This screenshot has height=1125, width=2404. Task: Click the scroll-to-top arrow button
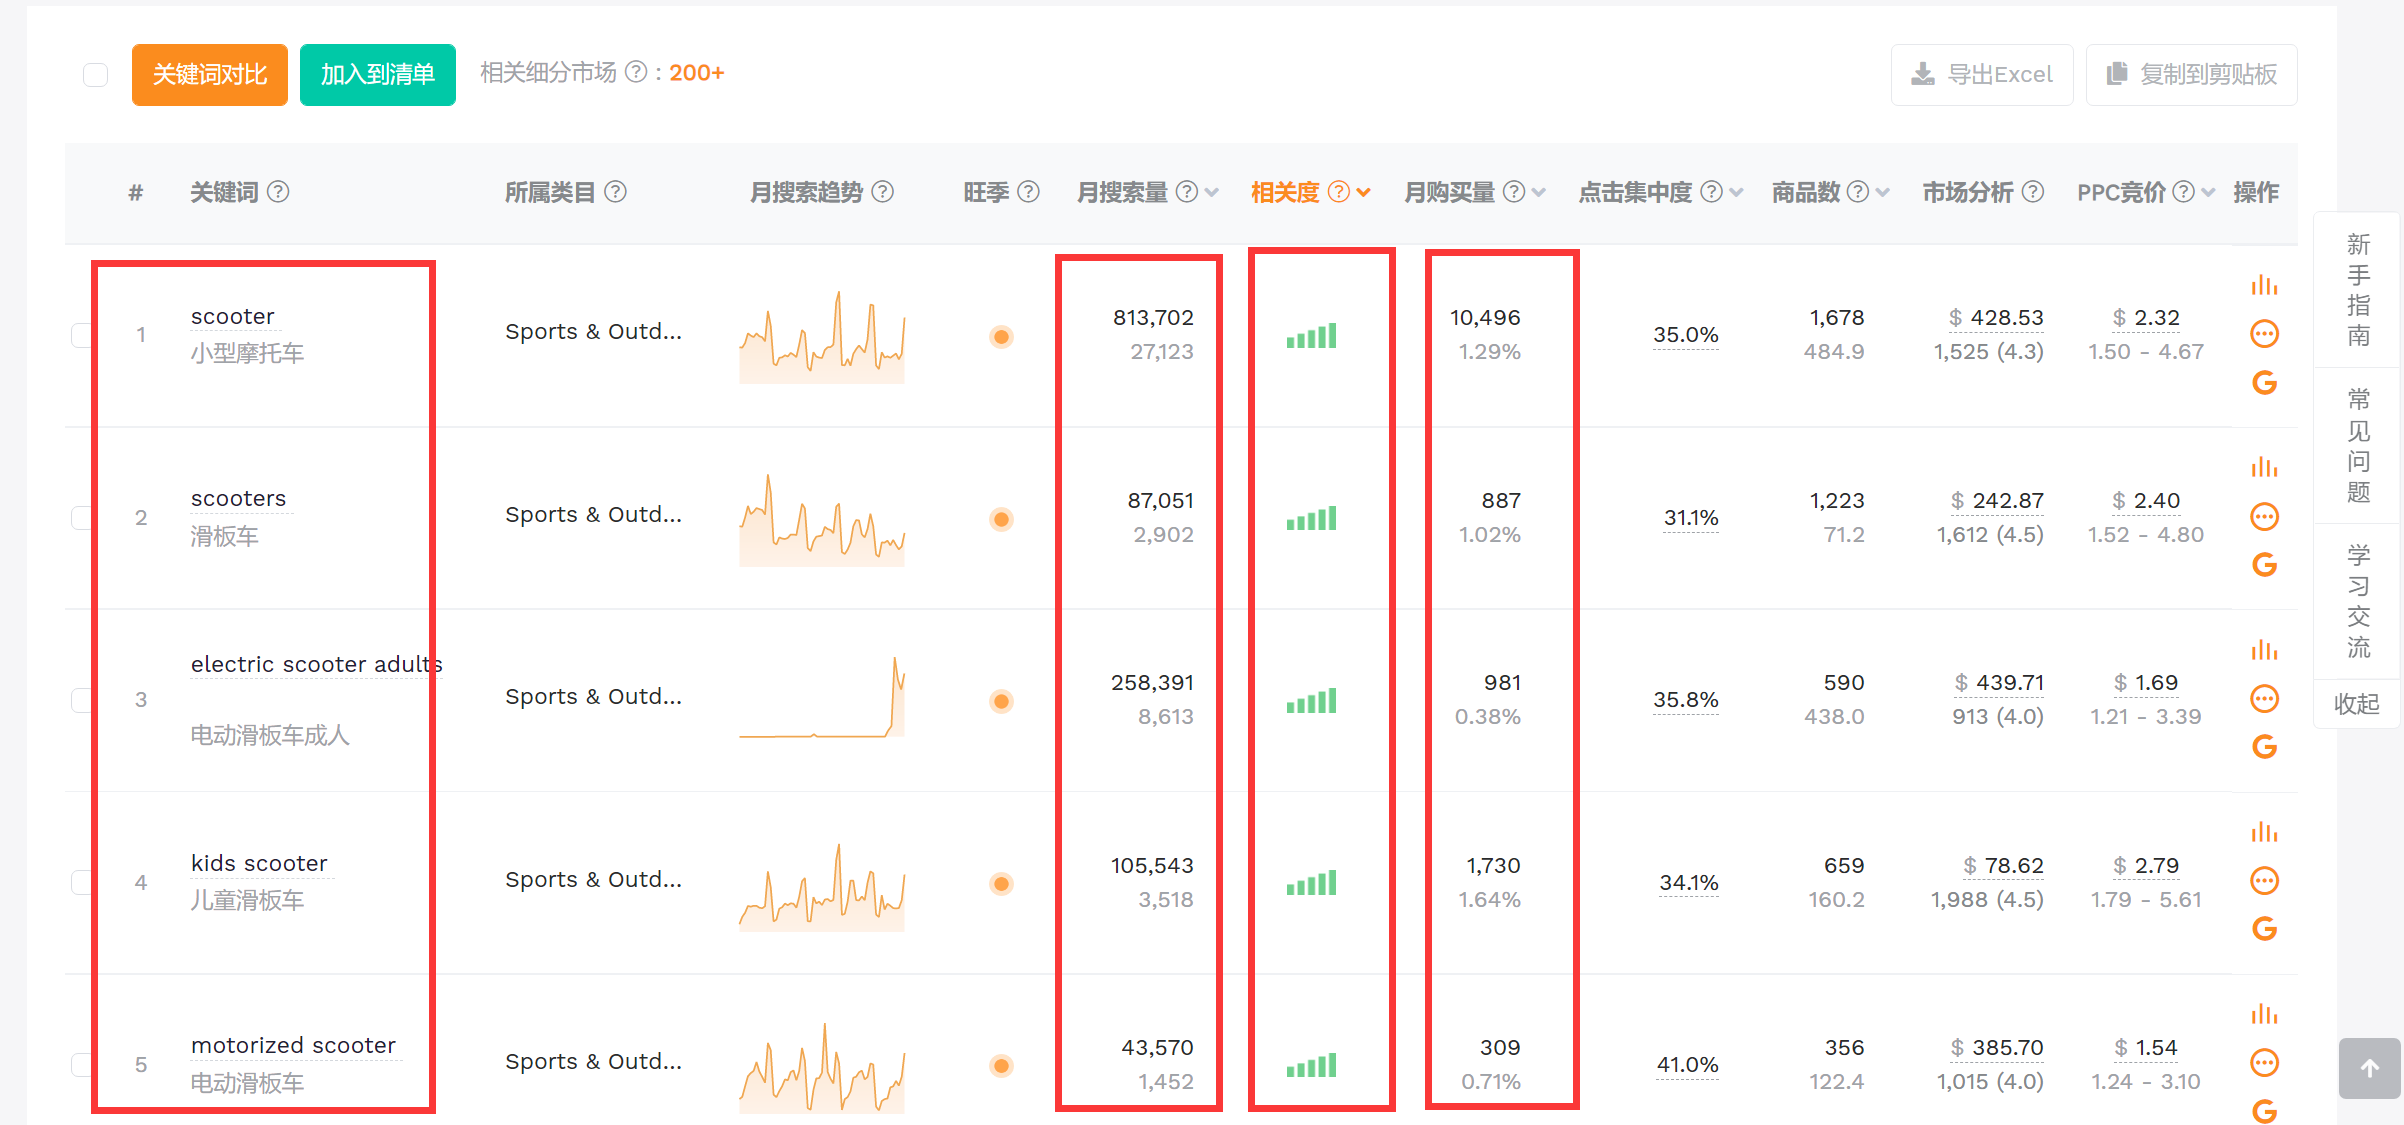click(2369, 1068)
